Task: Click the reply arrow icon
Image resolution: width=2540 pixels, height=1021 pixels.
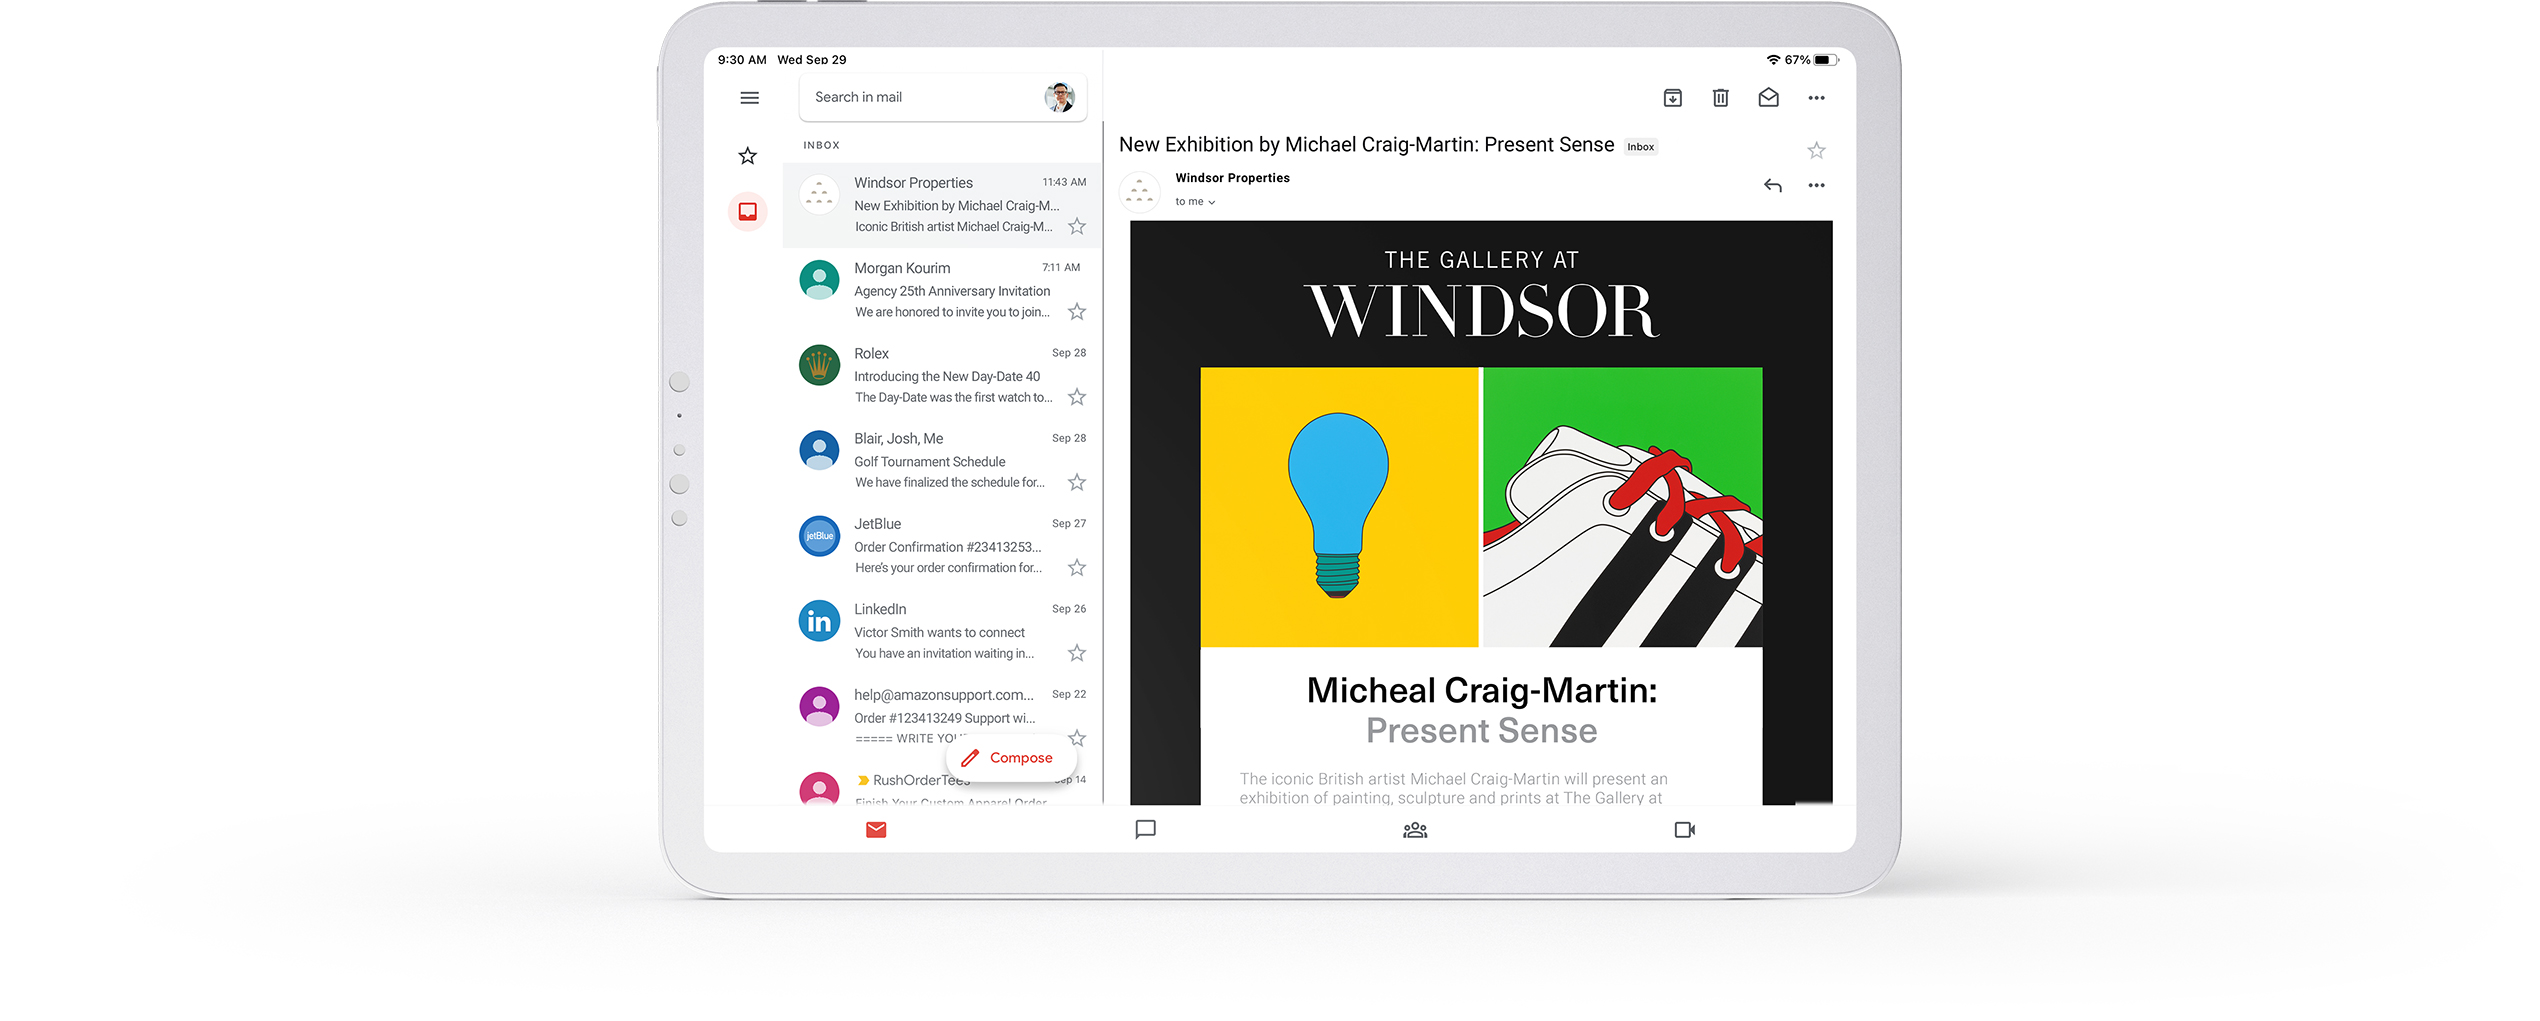Action: click(1772, 186)
